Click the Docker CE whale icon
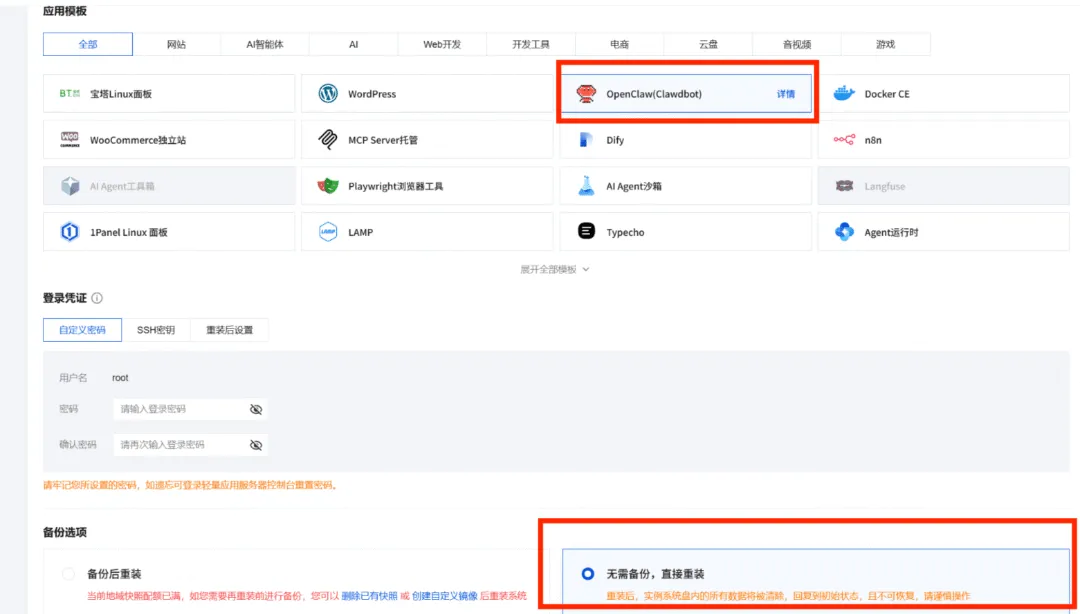Image resolution: width=1080 pixels, height=614 pixels. pos(844,93)
